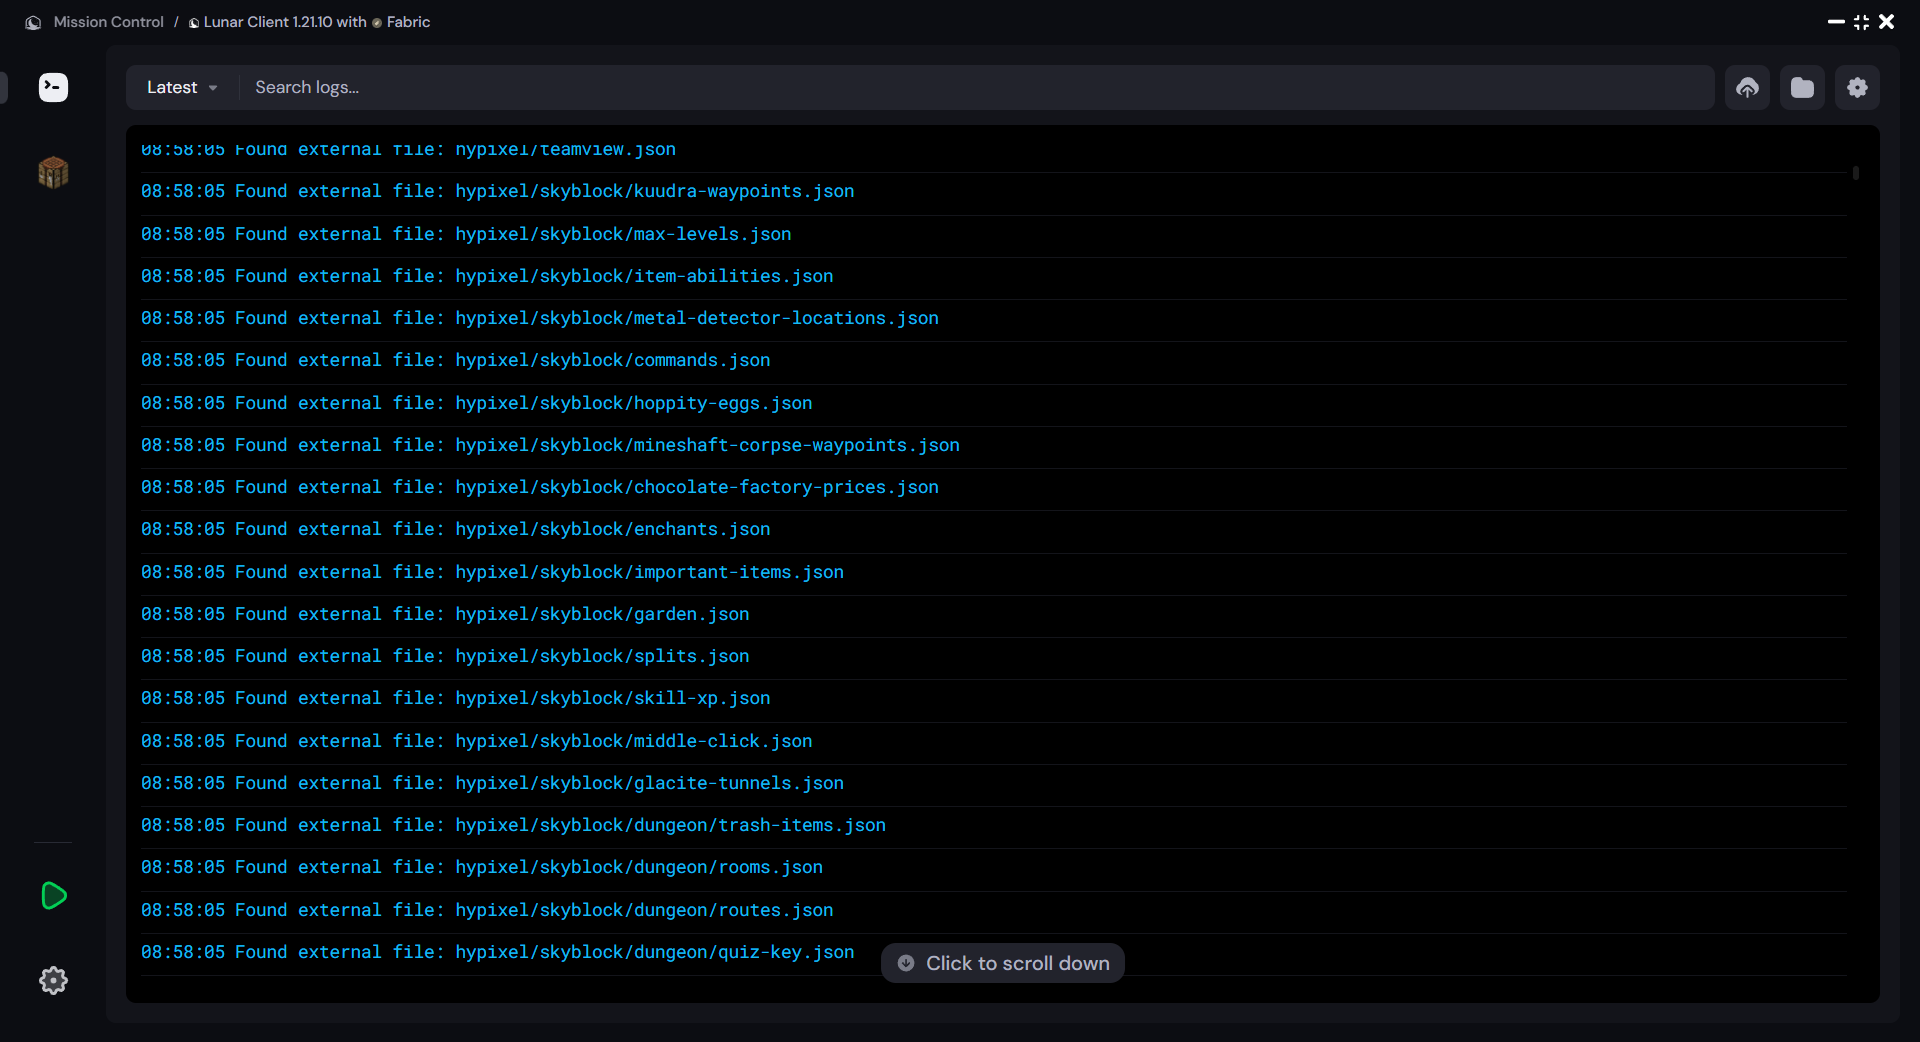Click the scroll-down circle icon inside the button
1920x1042 pixels.
click(906, 963)
